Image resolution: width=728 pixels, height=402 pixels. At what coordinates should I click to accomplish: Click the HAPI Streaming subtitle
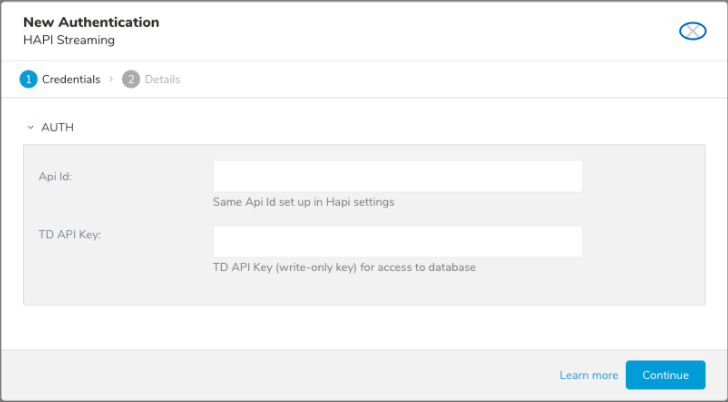point(69,40)
